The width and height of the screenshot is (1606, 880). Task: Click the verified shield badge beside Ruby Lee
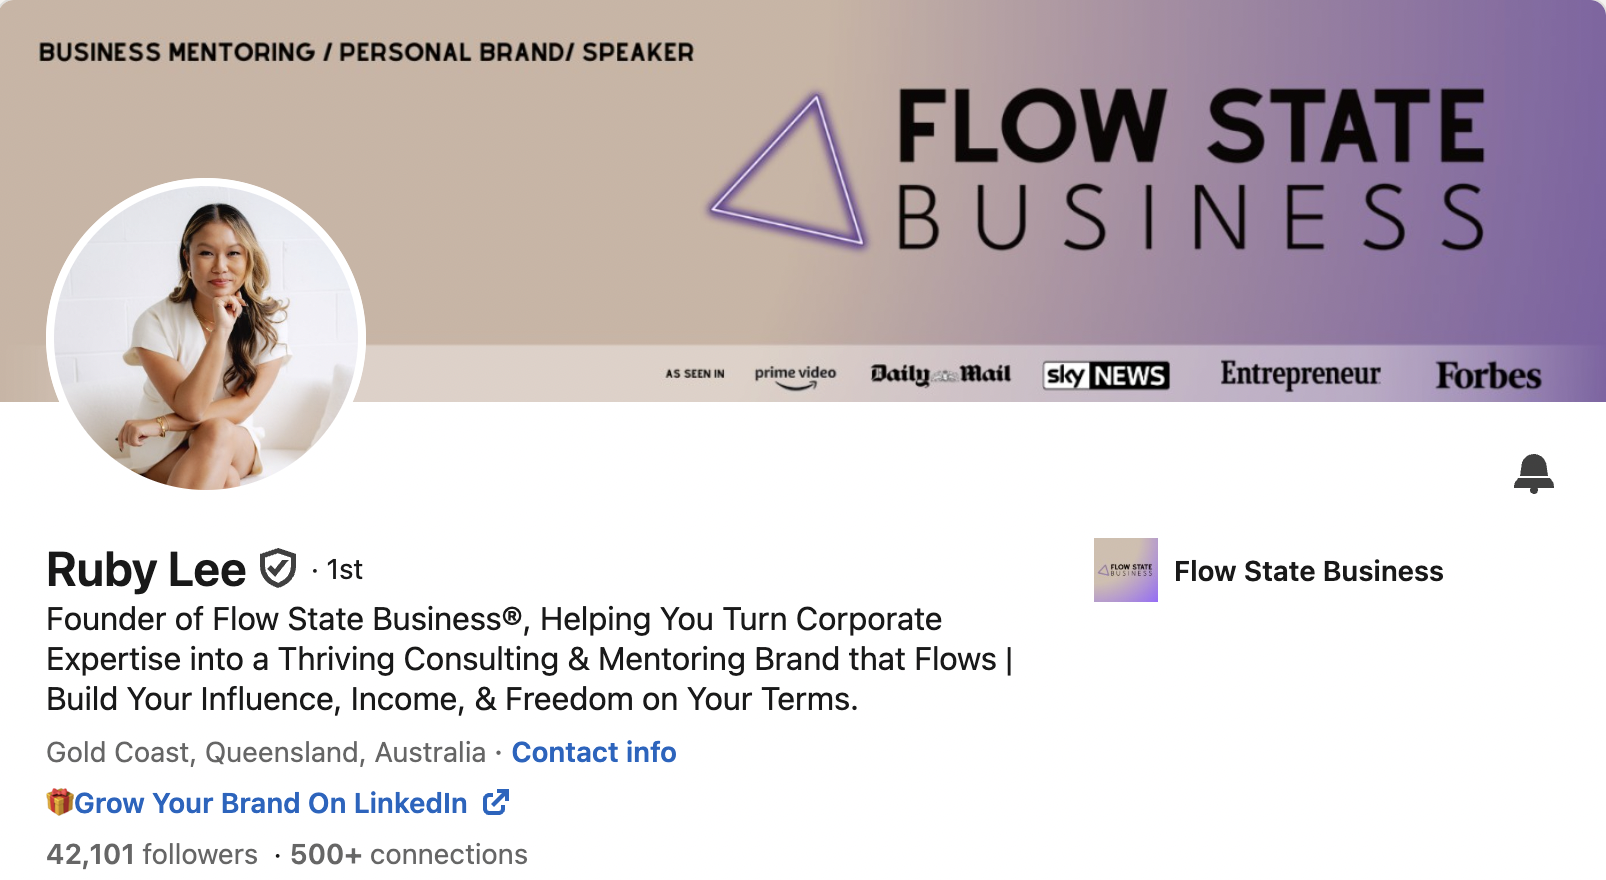pyautogui.click(x=278, y=568)
